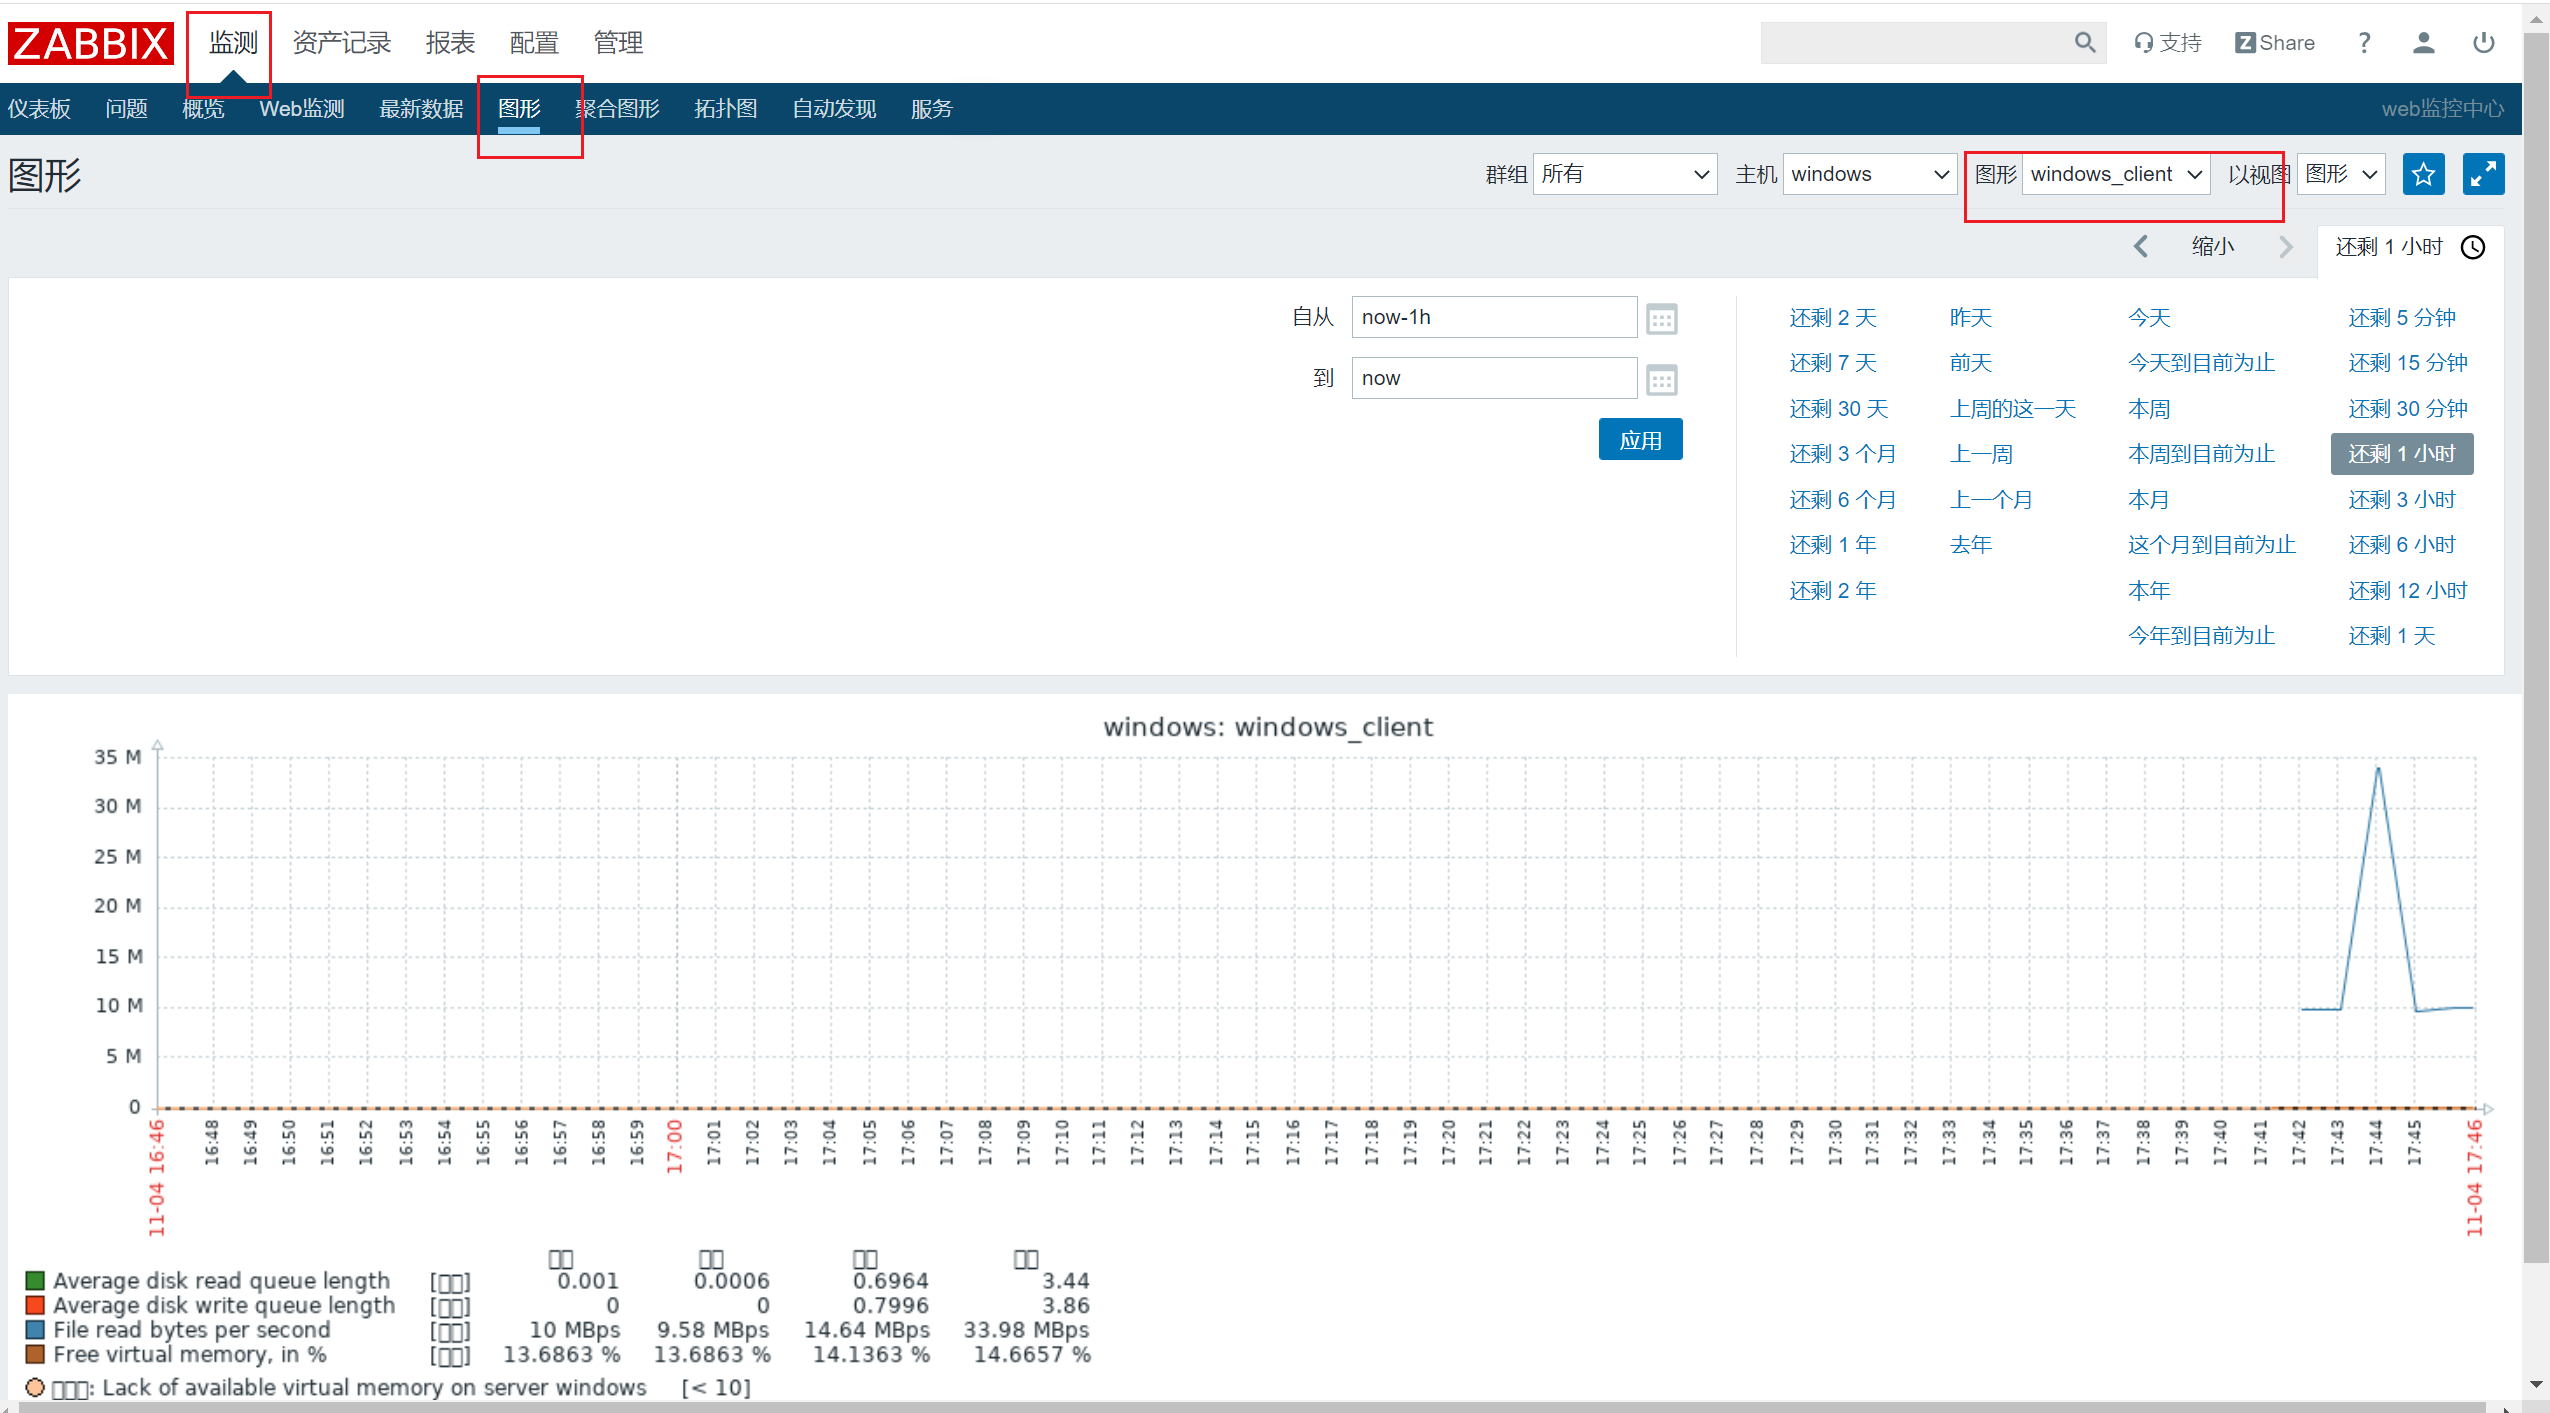The height and width of the screenshot is (1413, 2550).
Task: Open the 报表 top menu
Action: coord(450,43)
